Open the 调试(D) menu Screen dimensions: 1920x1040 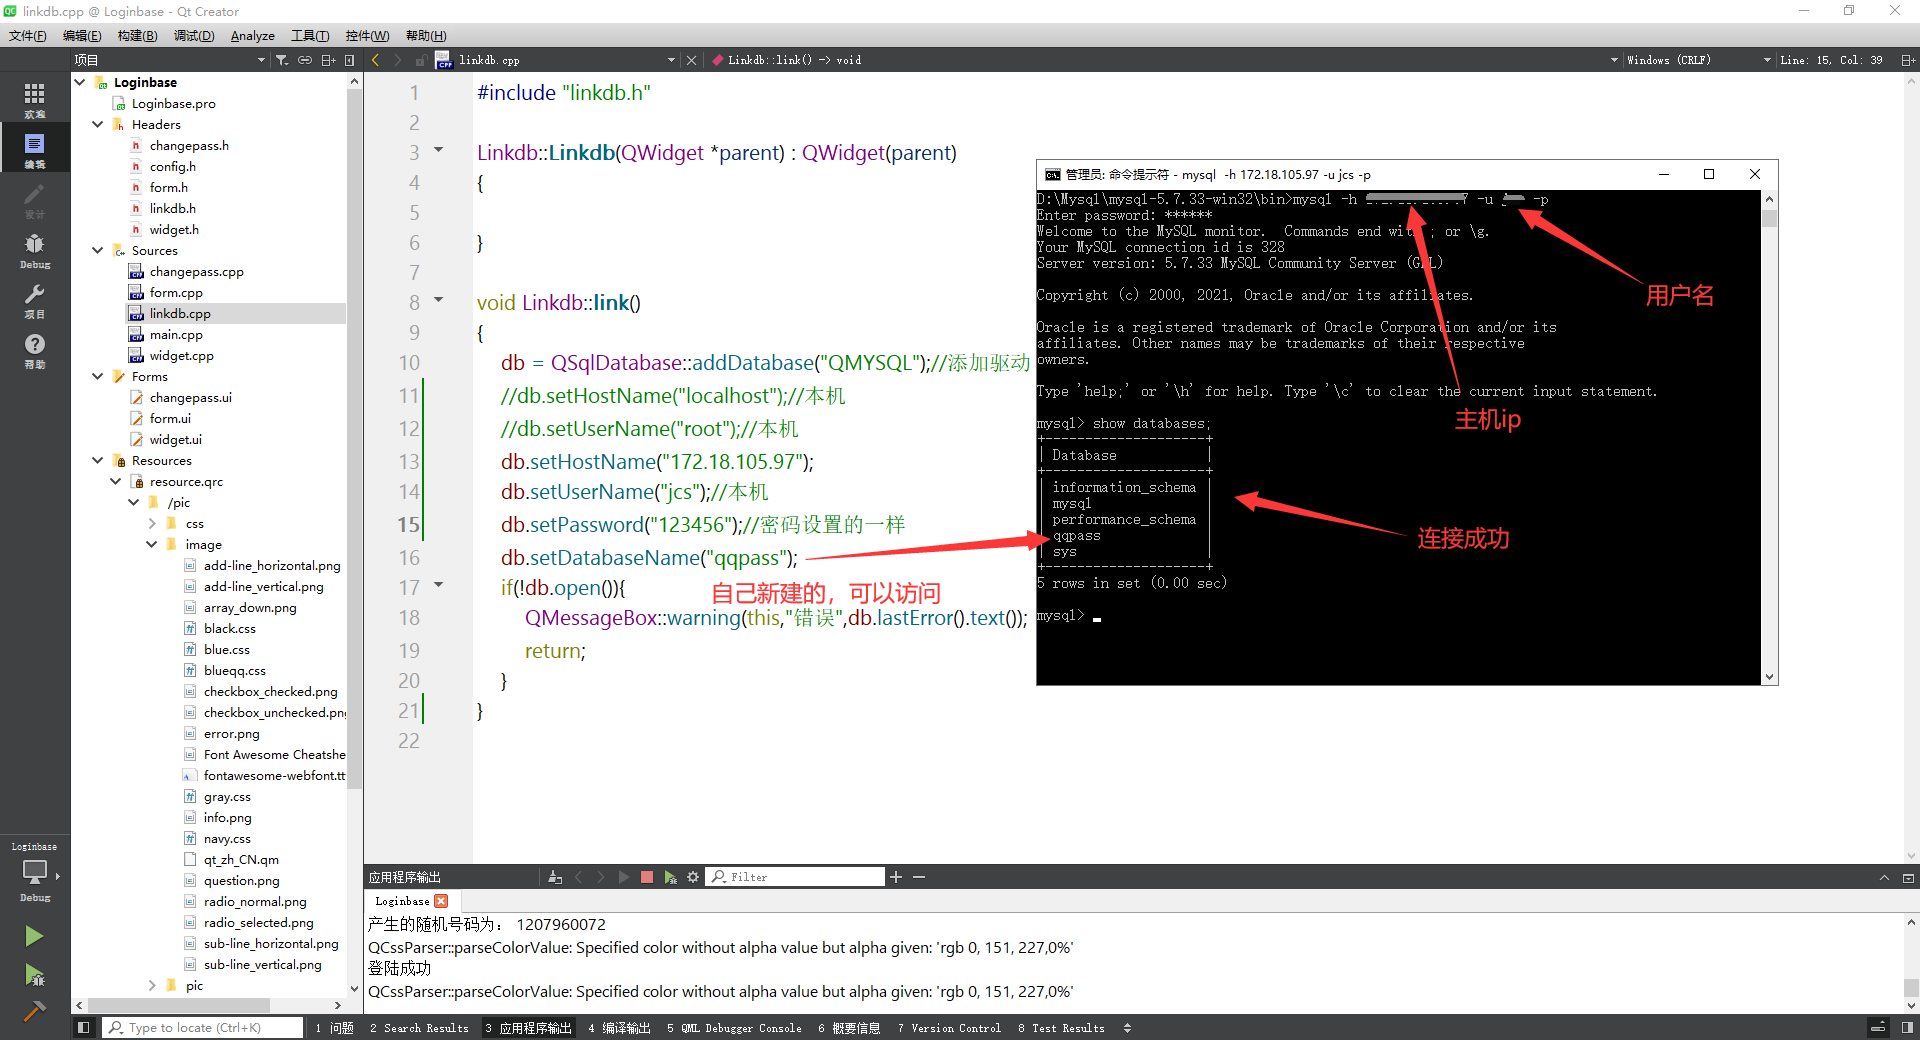[194, 35]
